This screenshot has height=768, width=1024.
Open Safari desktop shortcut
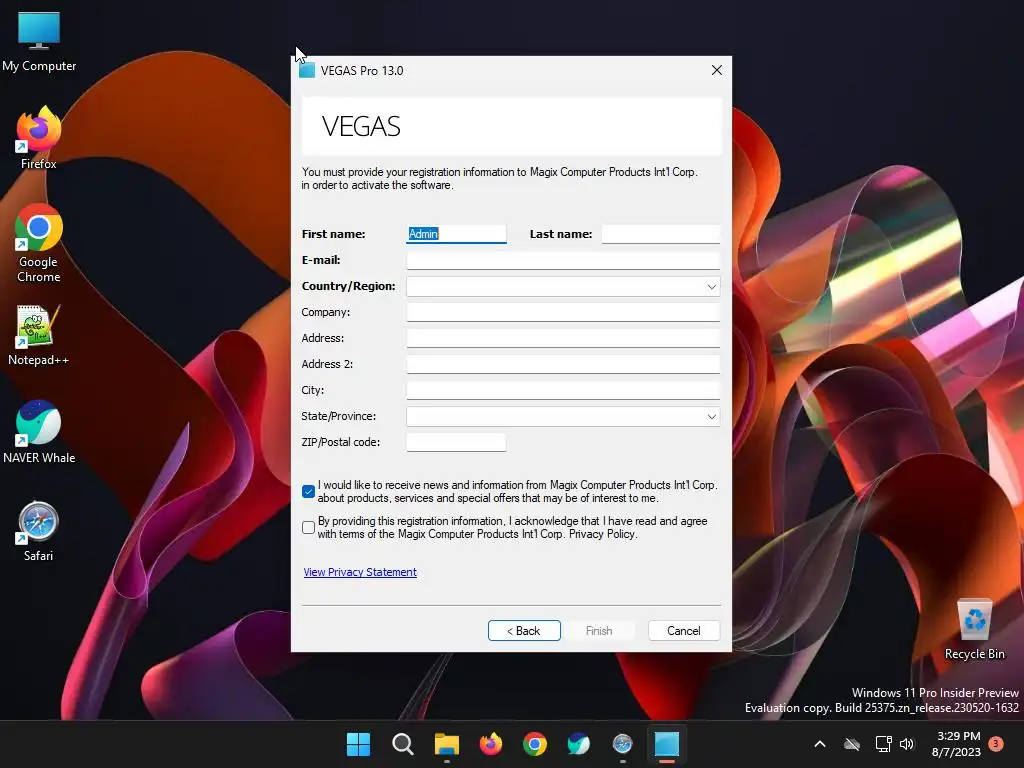39,531
